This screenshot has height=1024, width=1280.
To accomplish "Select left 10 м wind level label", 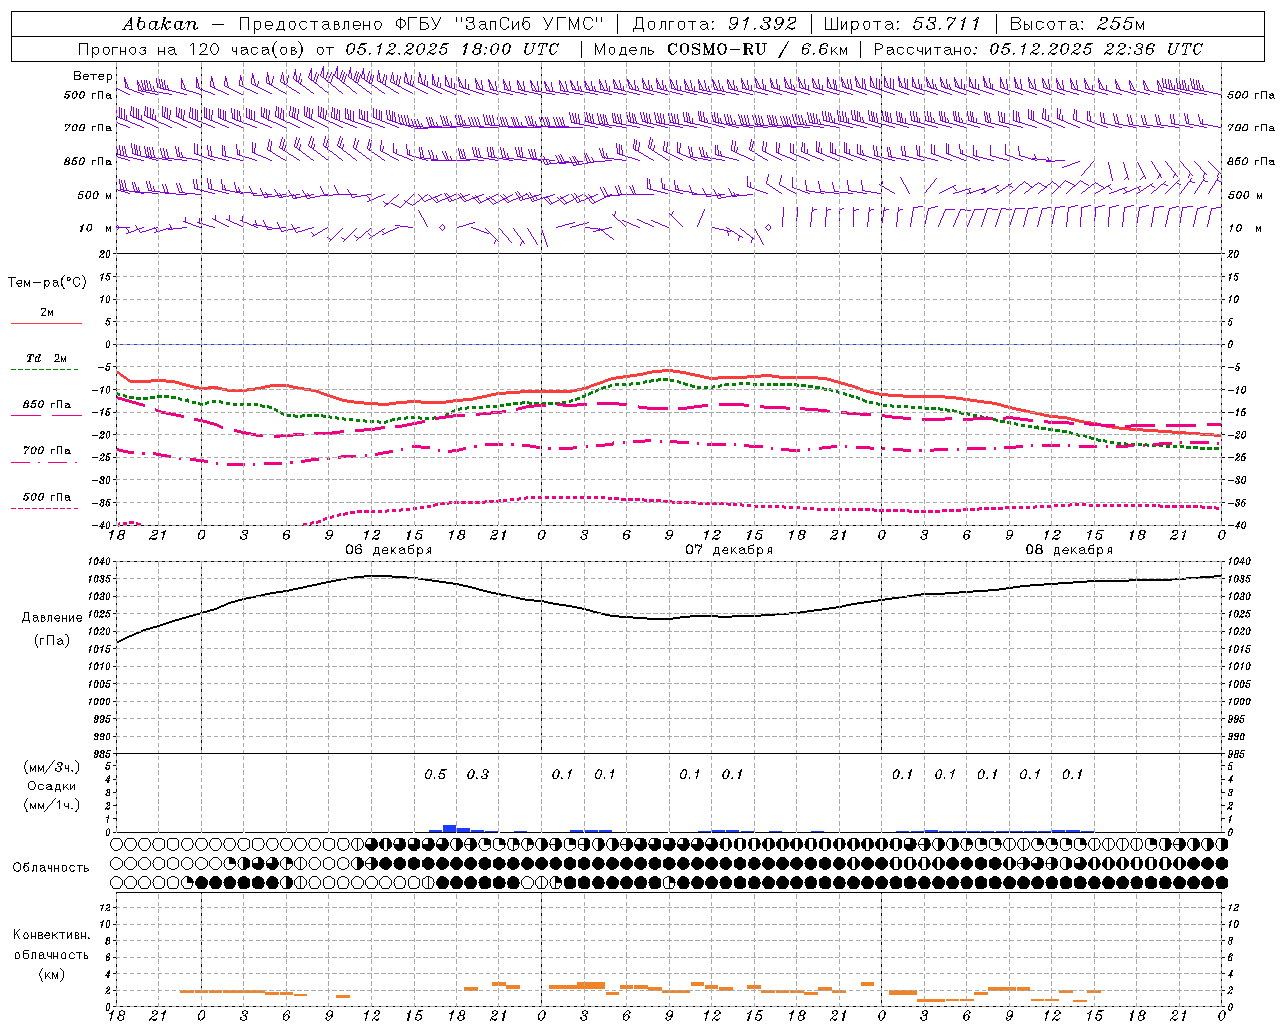I will [96, 228].
